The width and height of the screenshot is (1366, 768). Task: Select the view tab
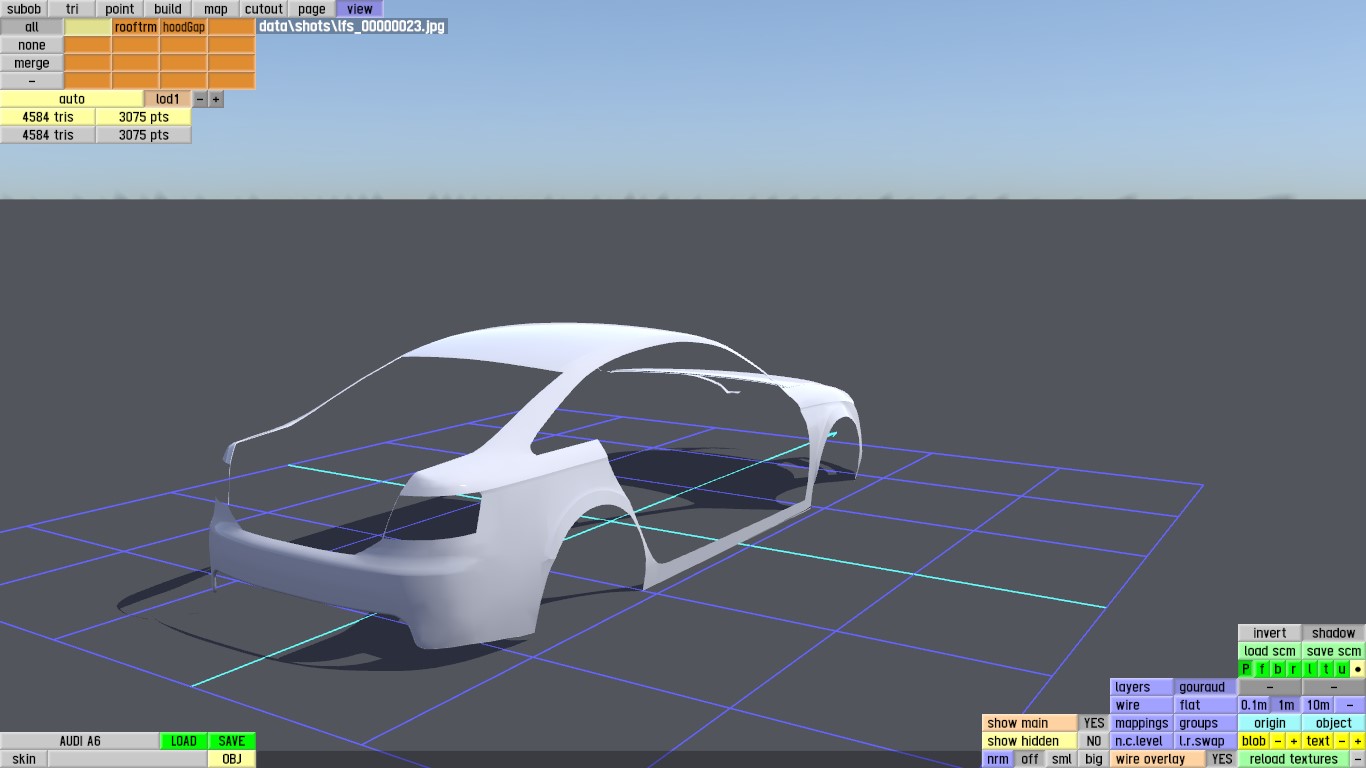[360, 9]
